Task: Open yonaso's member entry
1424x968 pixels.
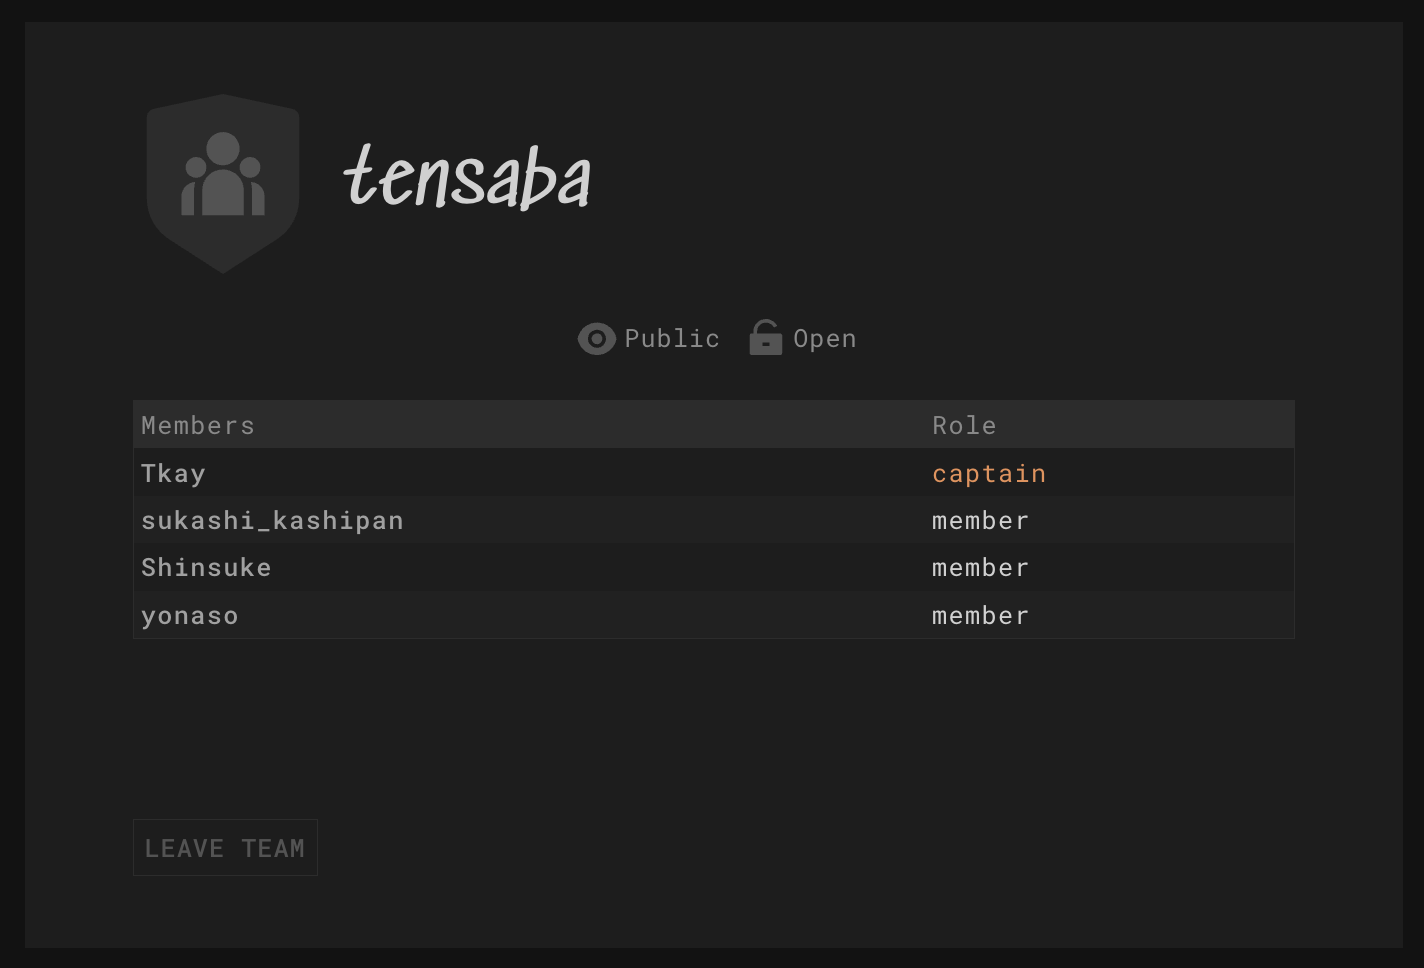Action: (x=190, y=616)
